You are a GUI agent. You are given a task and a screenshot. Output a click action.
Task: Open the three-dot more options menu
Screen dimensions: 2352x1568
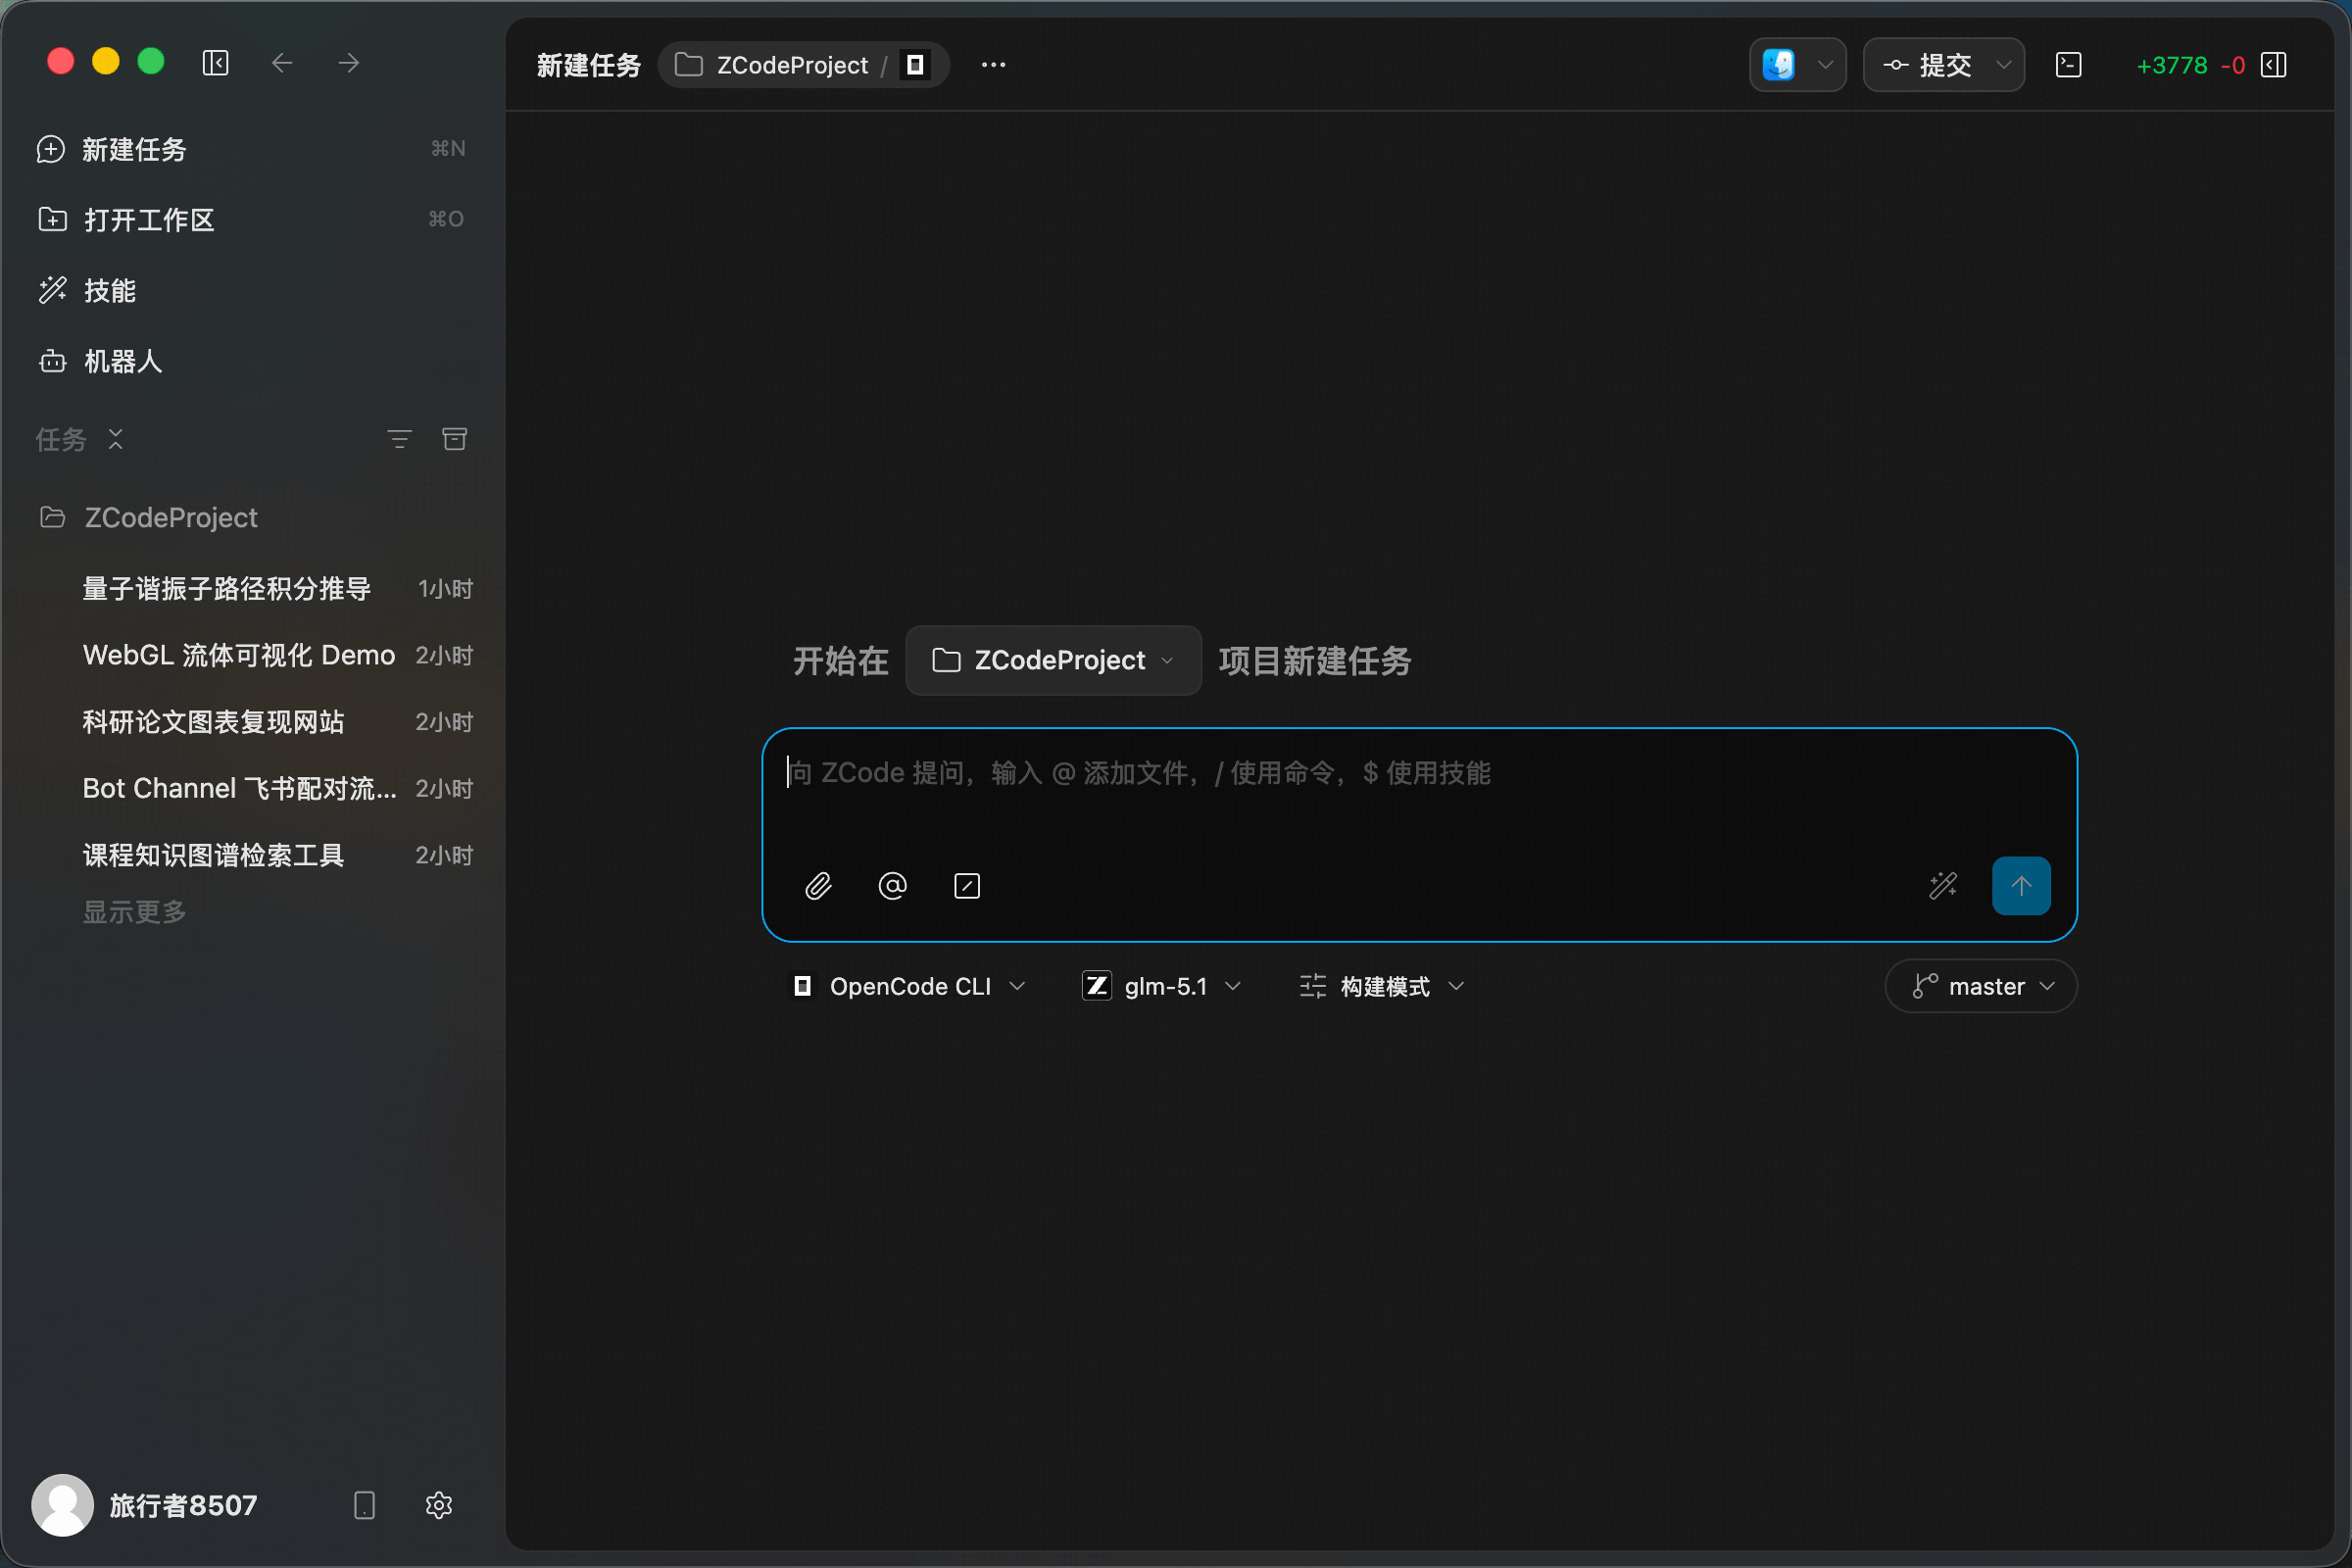993,65
